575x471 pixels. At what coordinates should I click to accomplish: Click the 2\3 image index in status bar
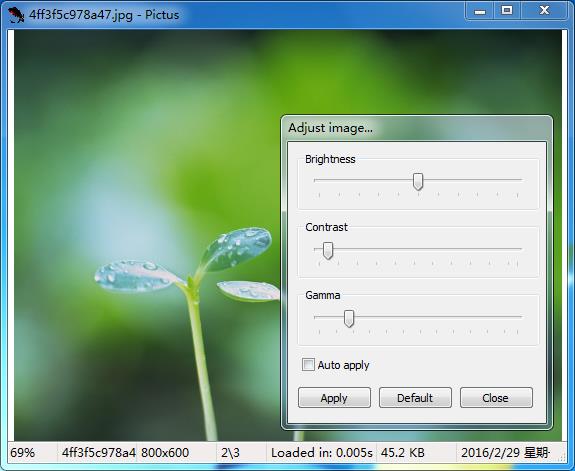[x=230, y=453]
